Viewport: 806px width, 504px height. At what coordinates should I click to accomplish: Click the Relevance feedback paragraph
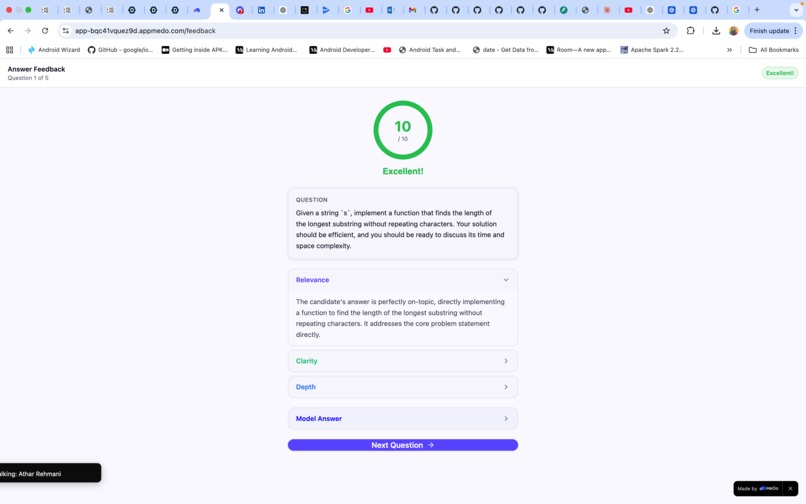click(400, 318)
